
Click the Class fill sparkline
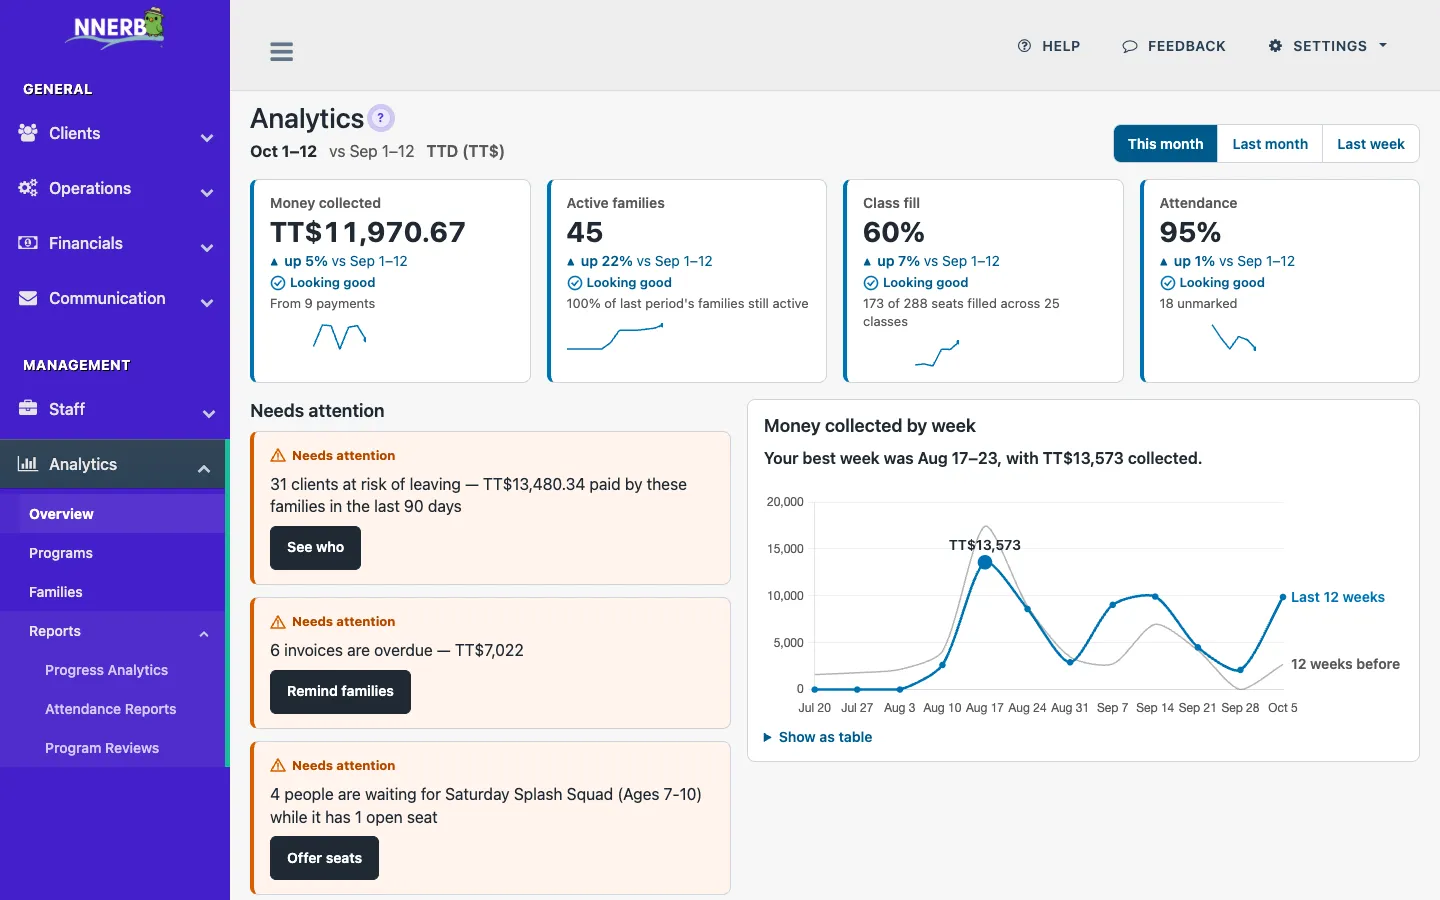pyautogui.click(x=937, y=354)
